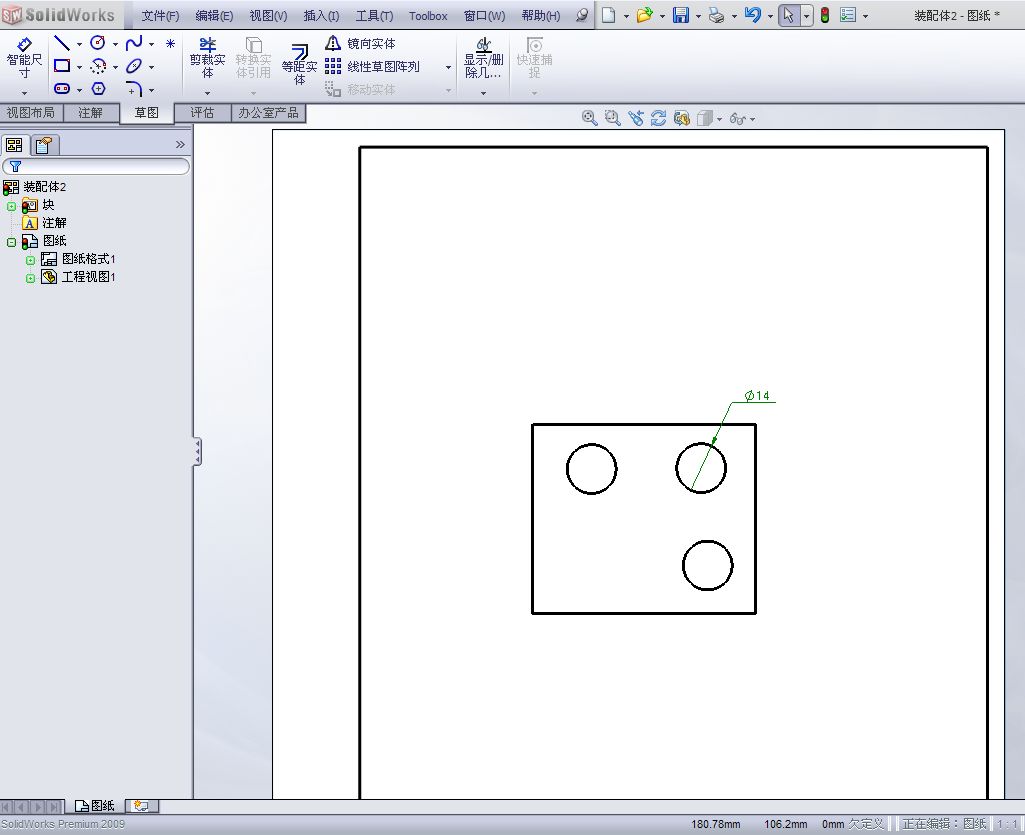
Task: Expand panel with double chevron
Action: 180,145
